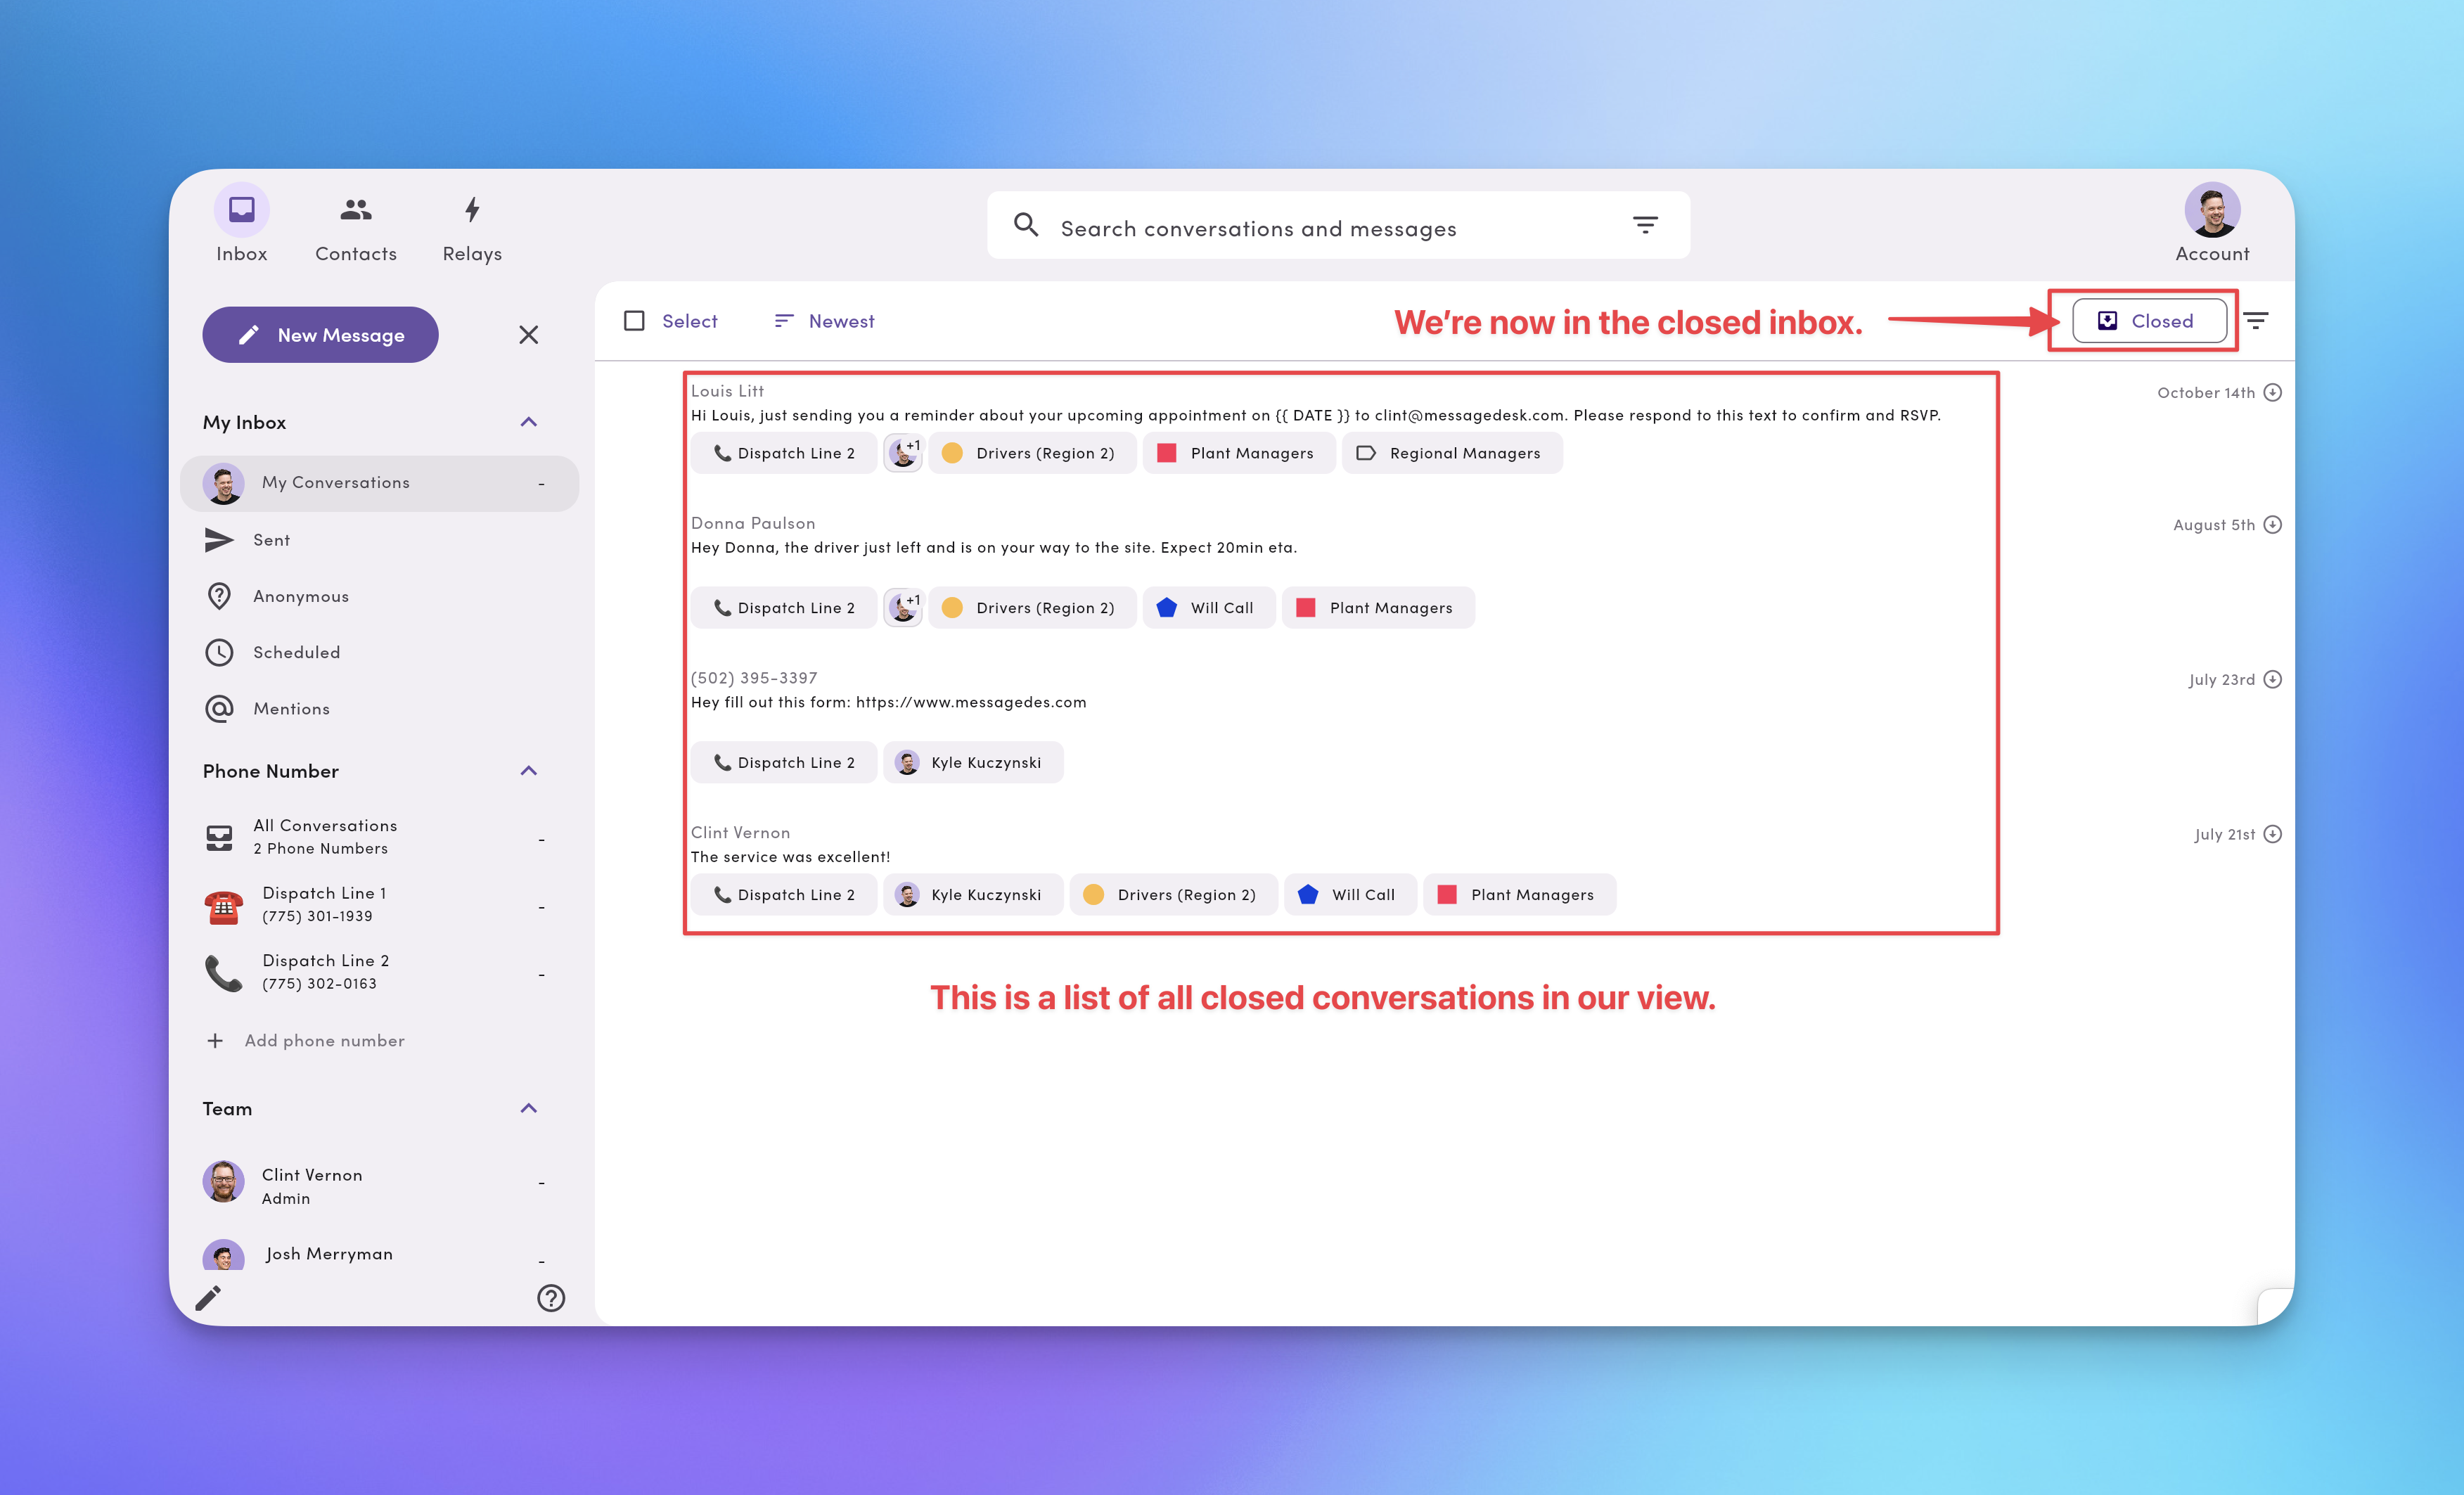The height and width of the screenshot is (1495, 2464).
Task: Click the search filter icon in search bar
Action: pos(1645,225)
